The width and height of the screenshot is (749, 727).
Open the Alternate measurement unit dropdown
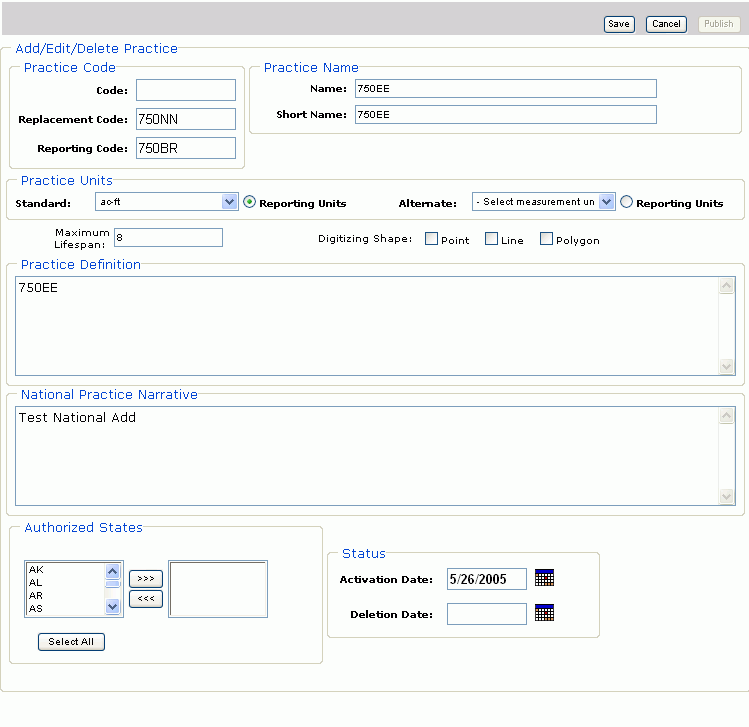pyautogui.click(x=543, y=202)
